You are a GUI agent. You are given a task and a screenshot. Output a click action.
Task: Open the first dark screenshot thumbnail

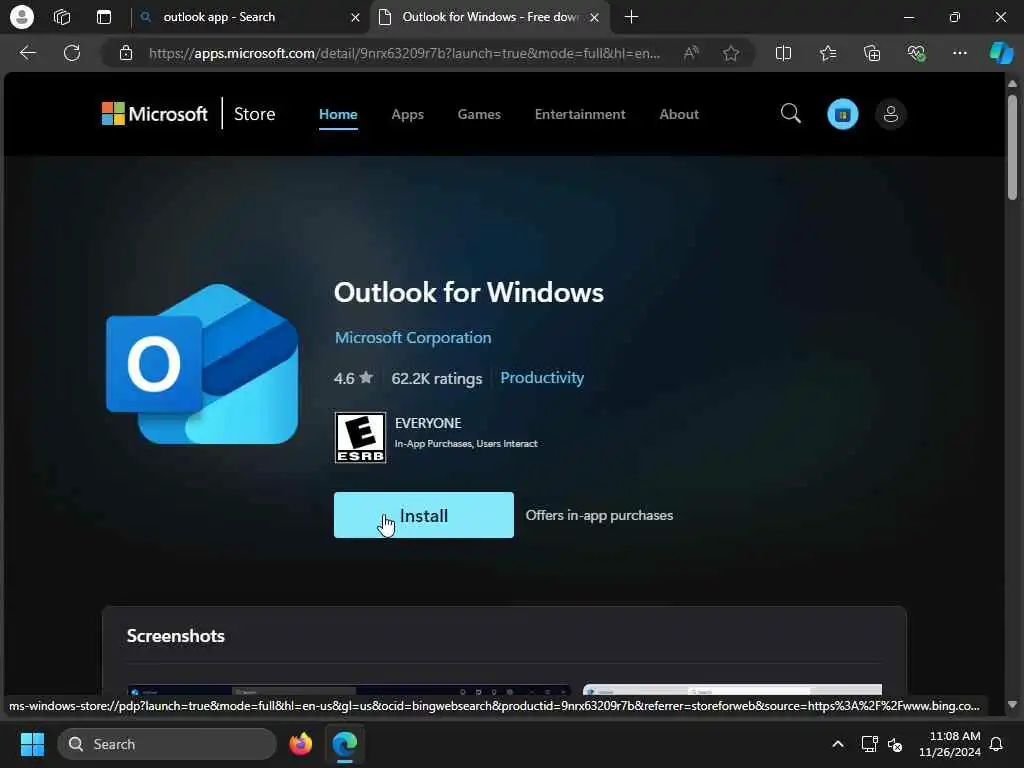(x=349, y=690)
